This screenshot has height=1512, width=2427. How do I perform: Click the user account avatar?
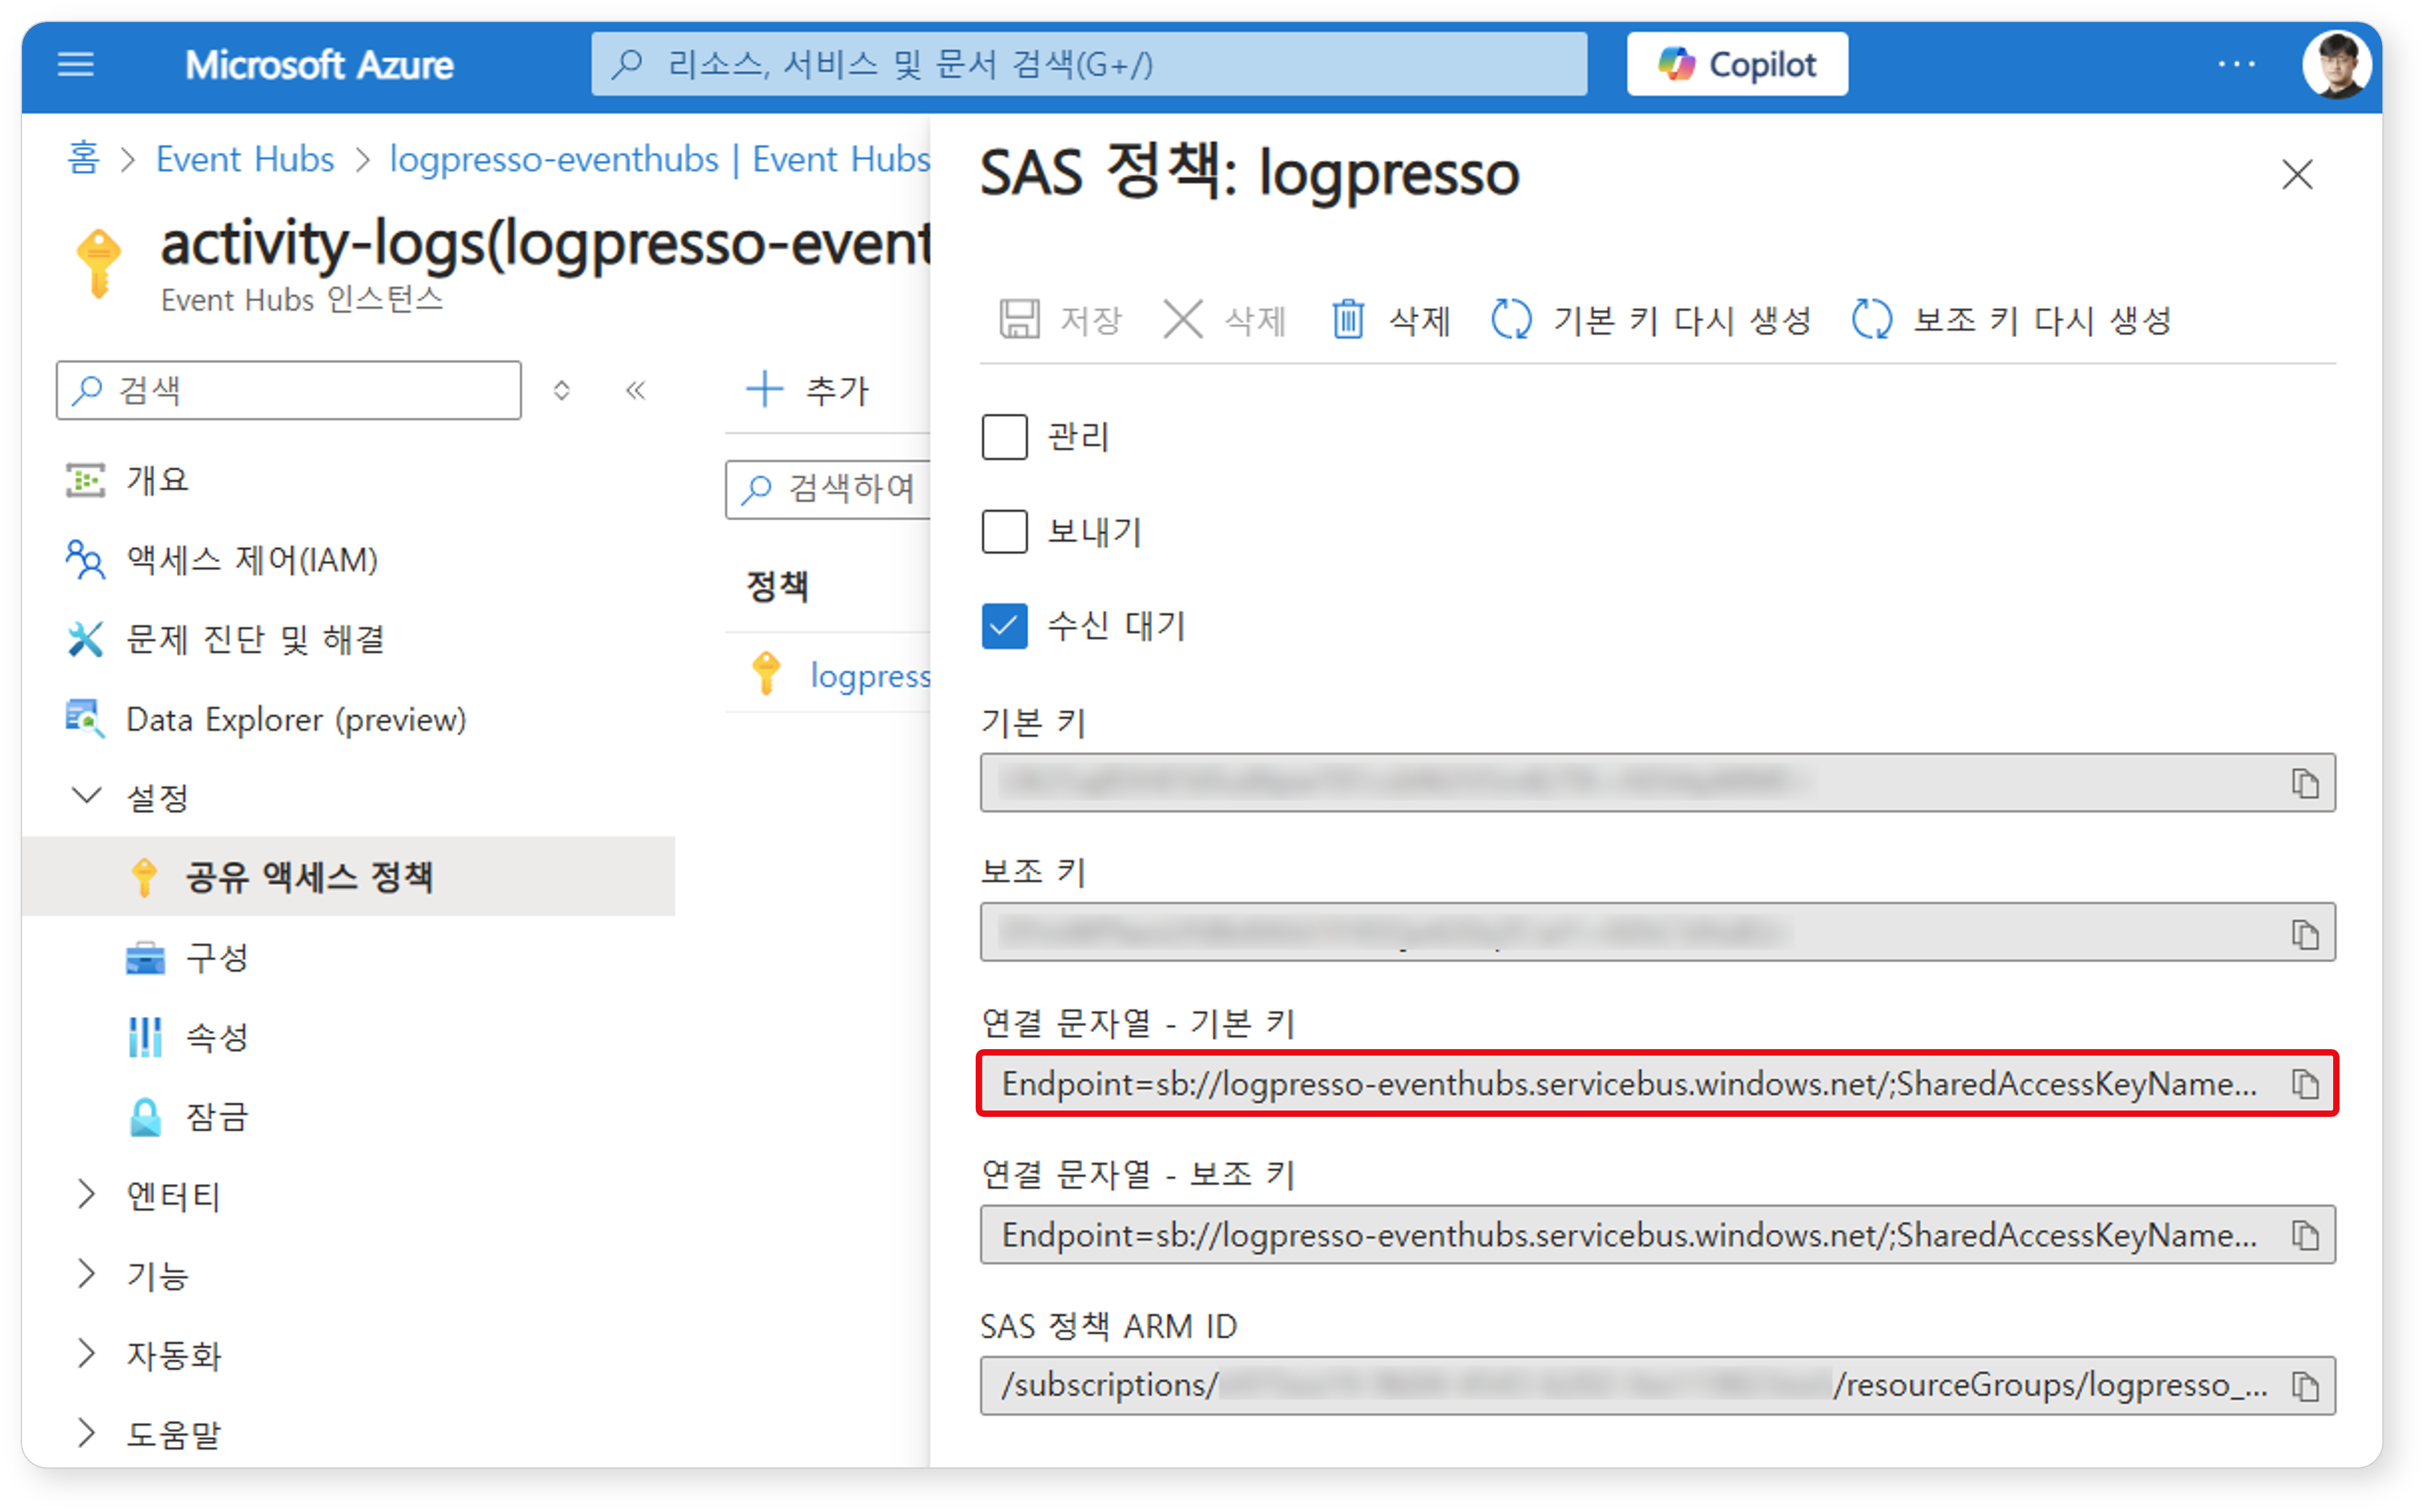click(x=2336, y=65)
